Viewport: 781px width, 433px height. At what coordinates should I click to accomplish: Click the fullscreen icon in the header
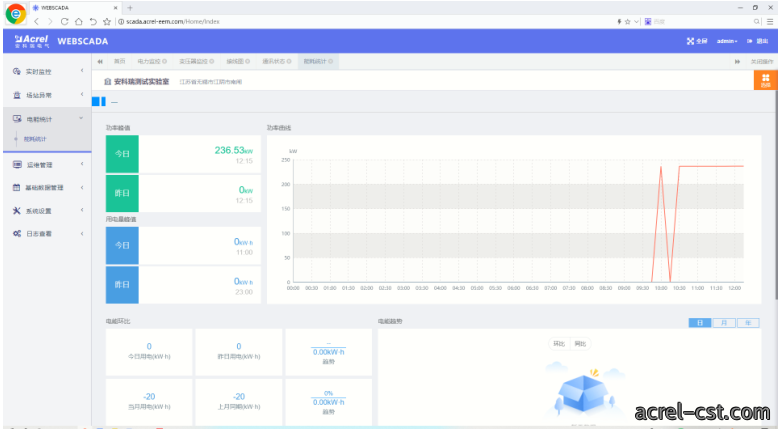(x=690, y=41)
